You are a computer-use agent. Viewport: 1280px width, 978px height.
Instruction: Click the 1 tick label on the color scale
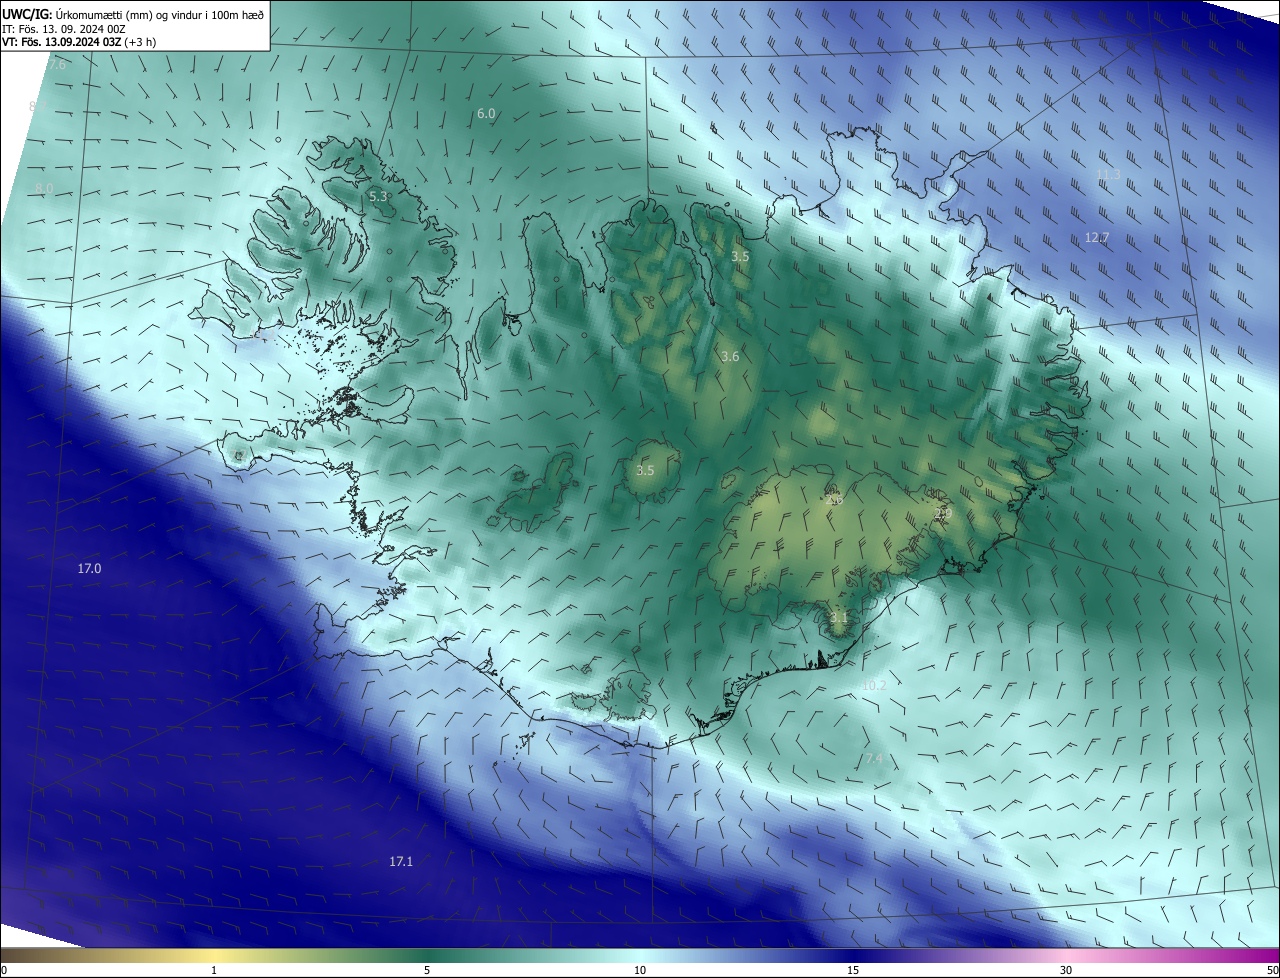click(x=214, y=970)
